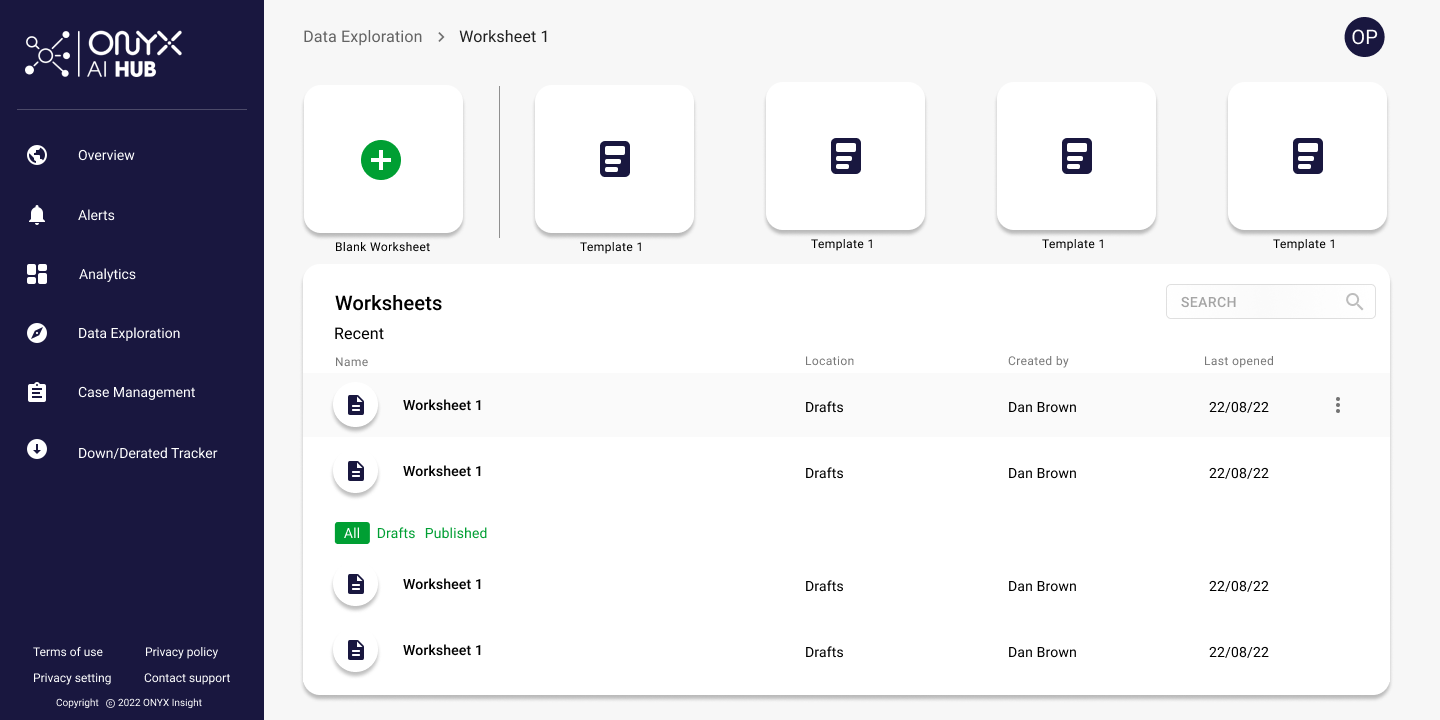Click the Last opened column header

point(1239,361)
